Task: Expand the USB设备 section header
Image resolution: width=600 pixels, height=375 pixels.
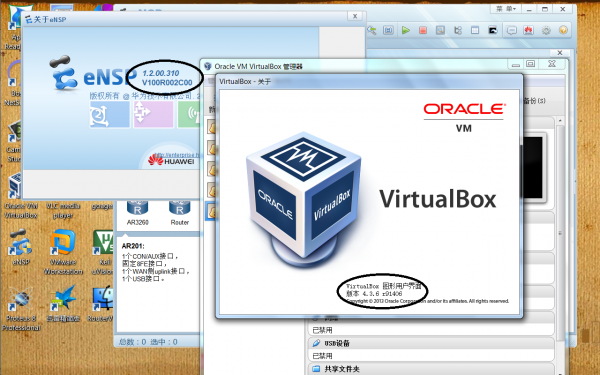Action: click(431, 343)
